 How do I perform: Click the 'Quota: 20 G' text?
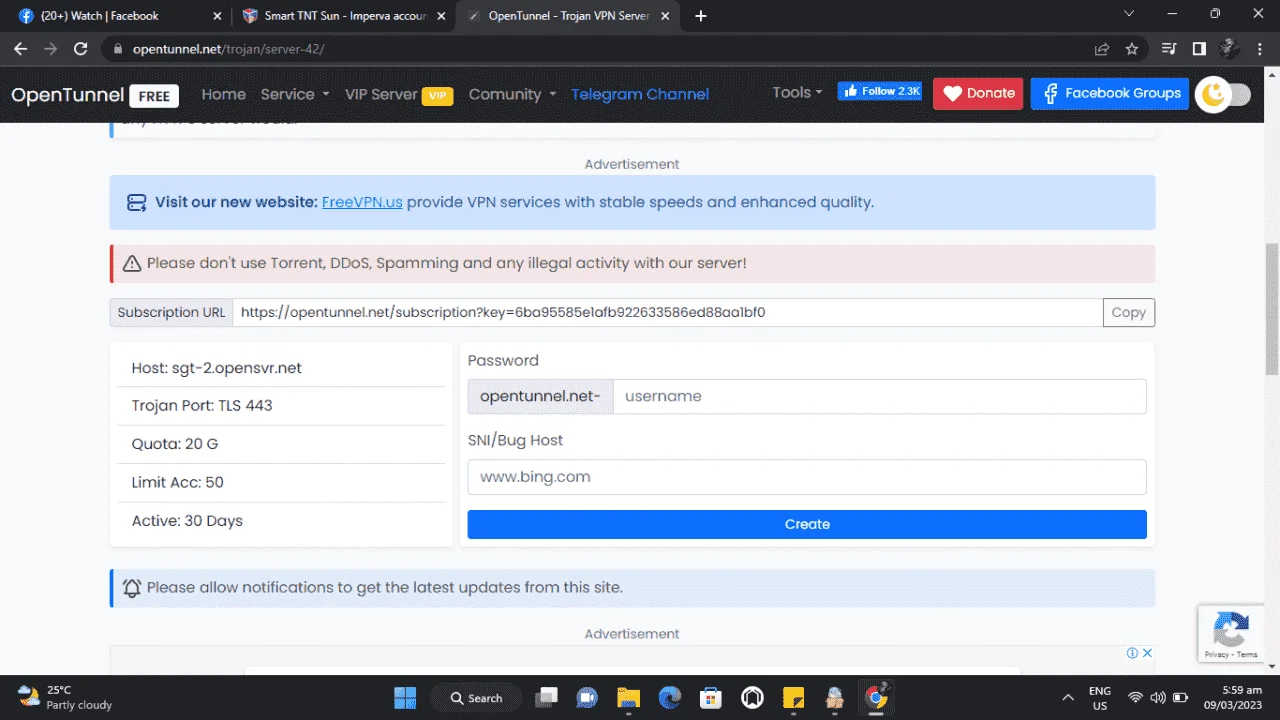175,444
